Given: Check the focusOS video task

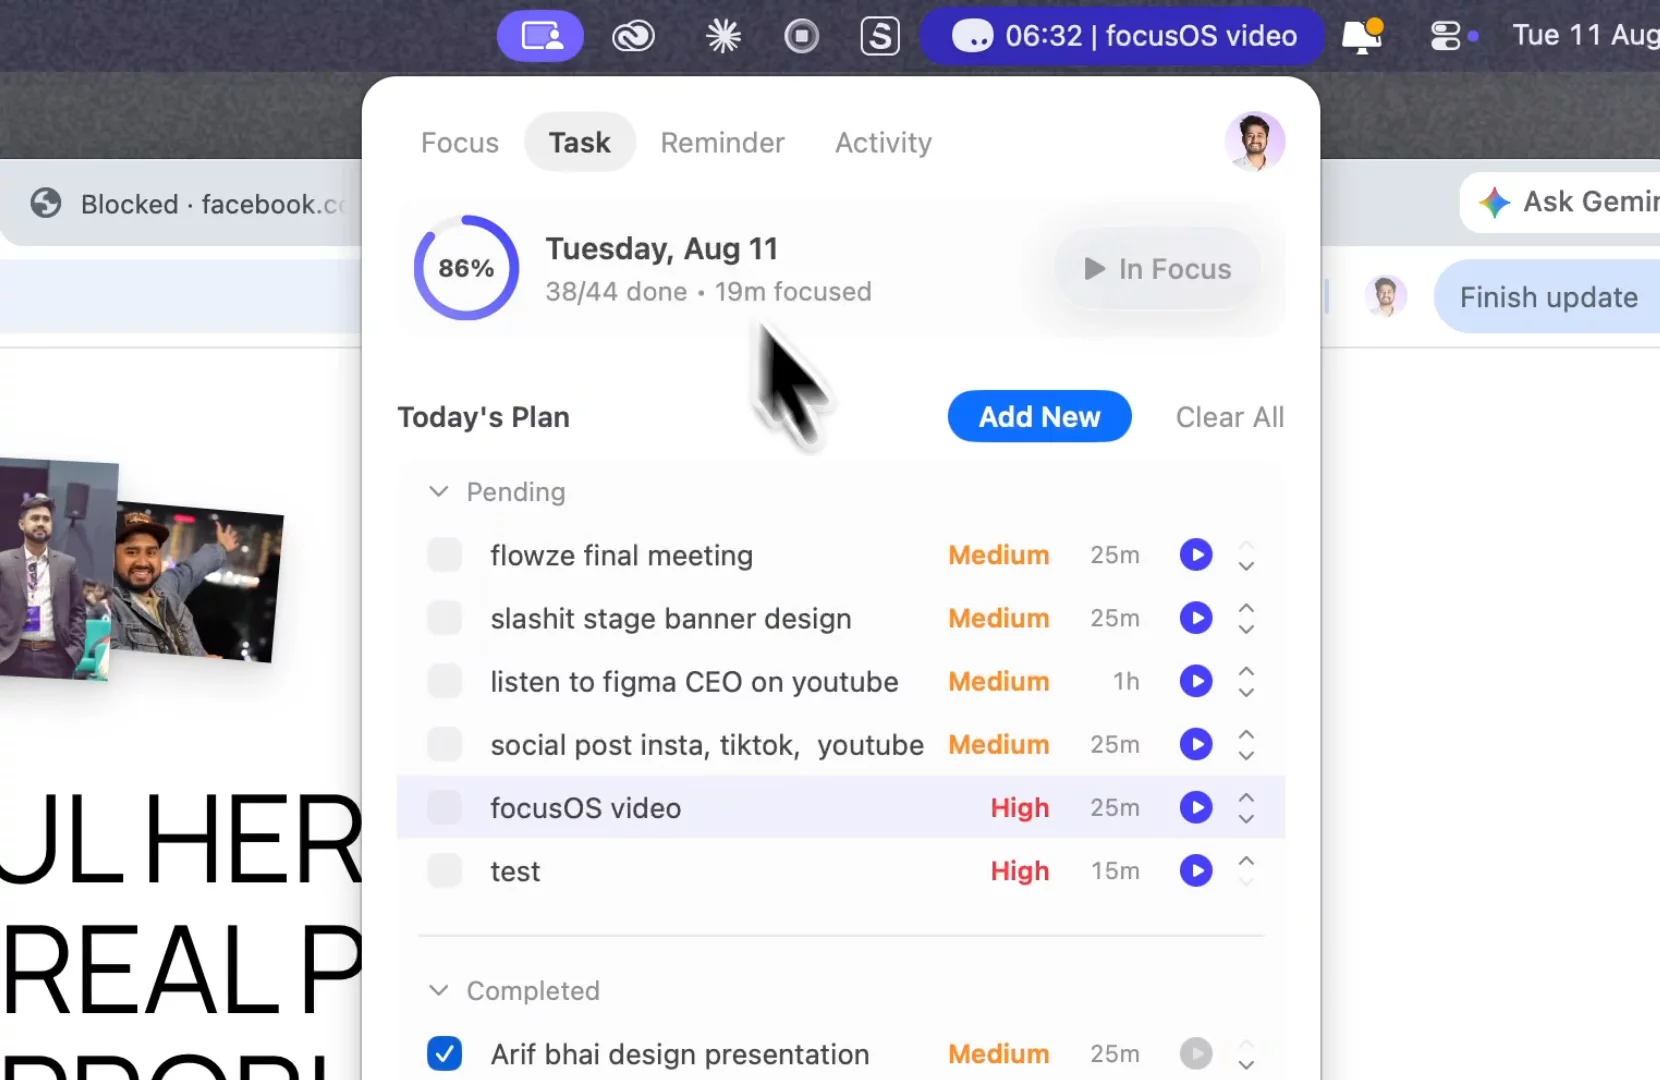Looking at the screenshot, I should (444, 807).
